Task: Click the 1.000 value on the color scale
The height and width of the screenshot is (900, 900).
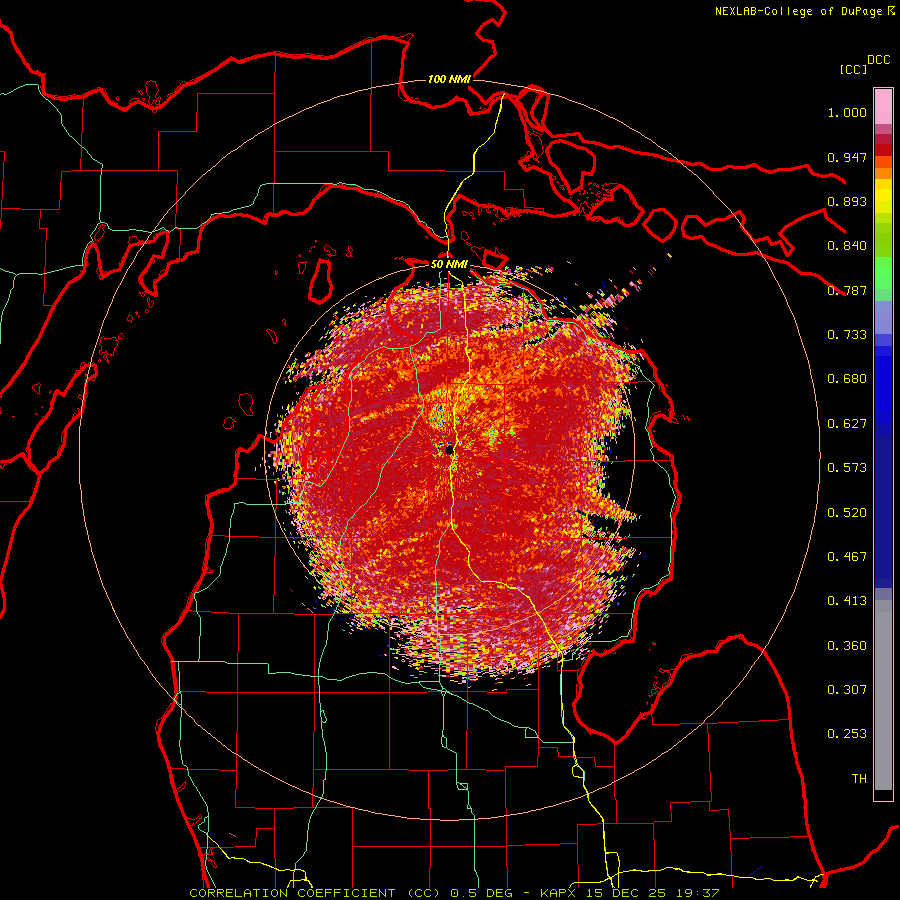Action: [847, 112]
